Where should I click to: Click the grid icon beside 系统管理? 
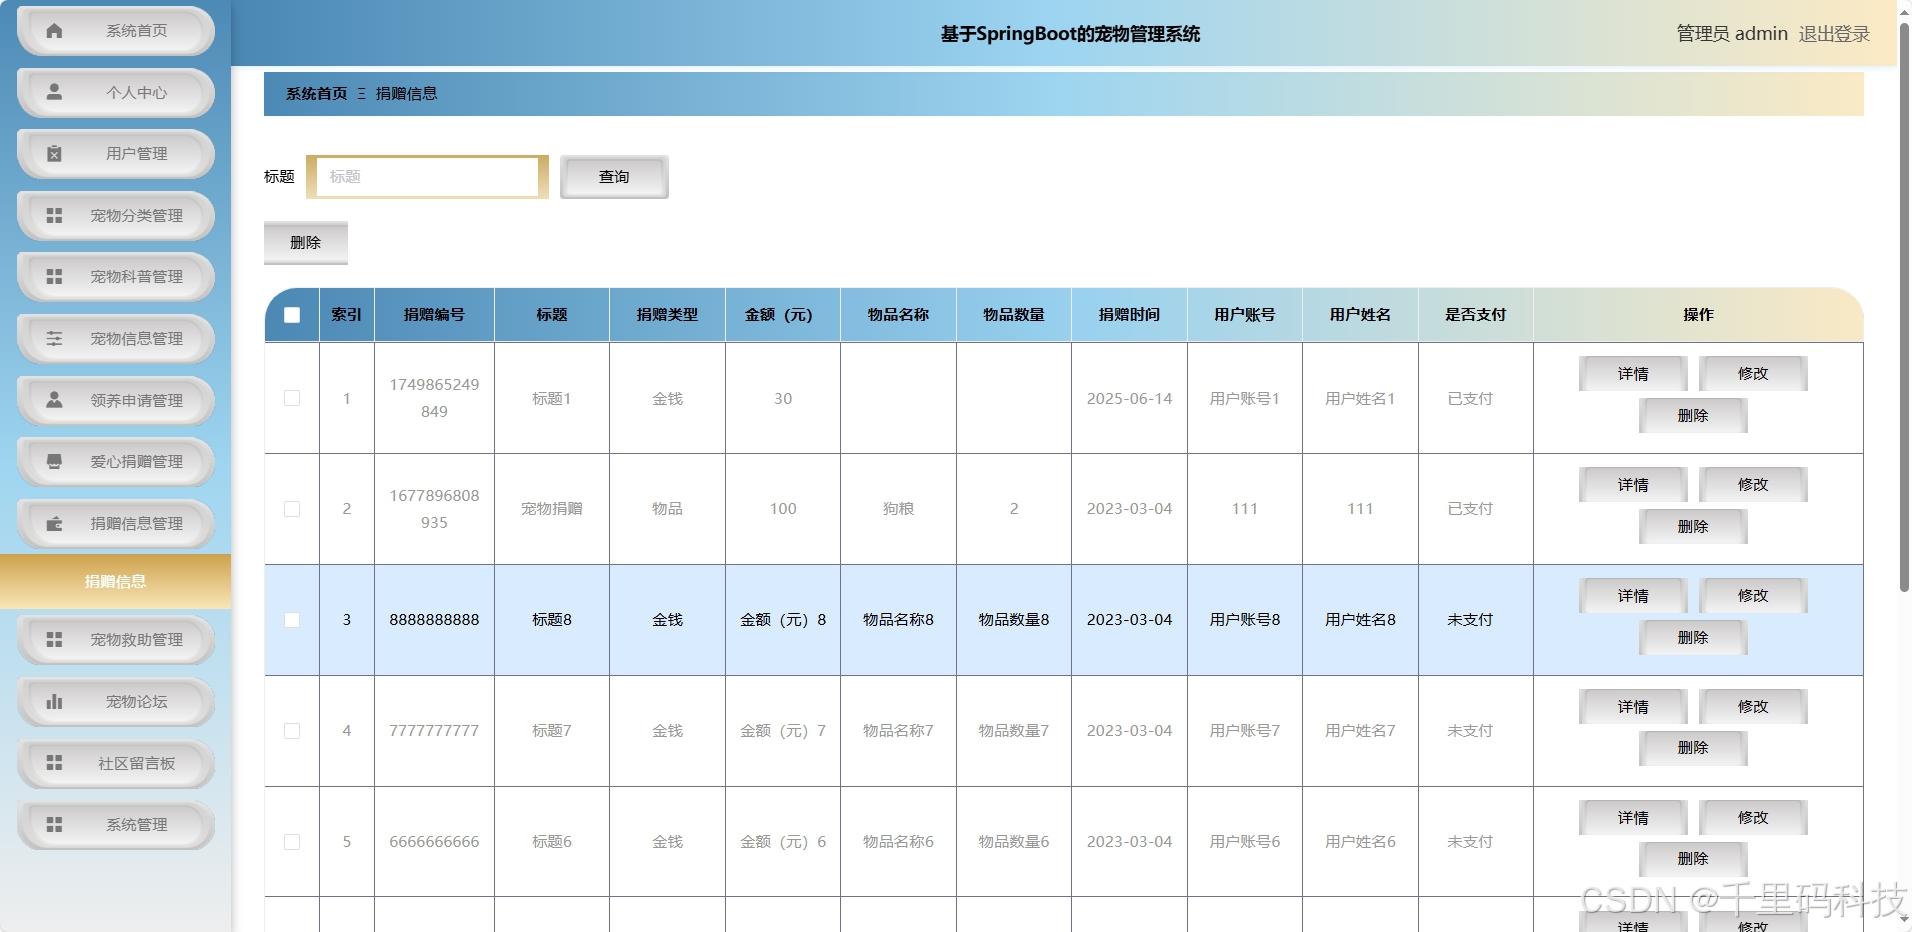coord(55,824)
